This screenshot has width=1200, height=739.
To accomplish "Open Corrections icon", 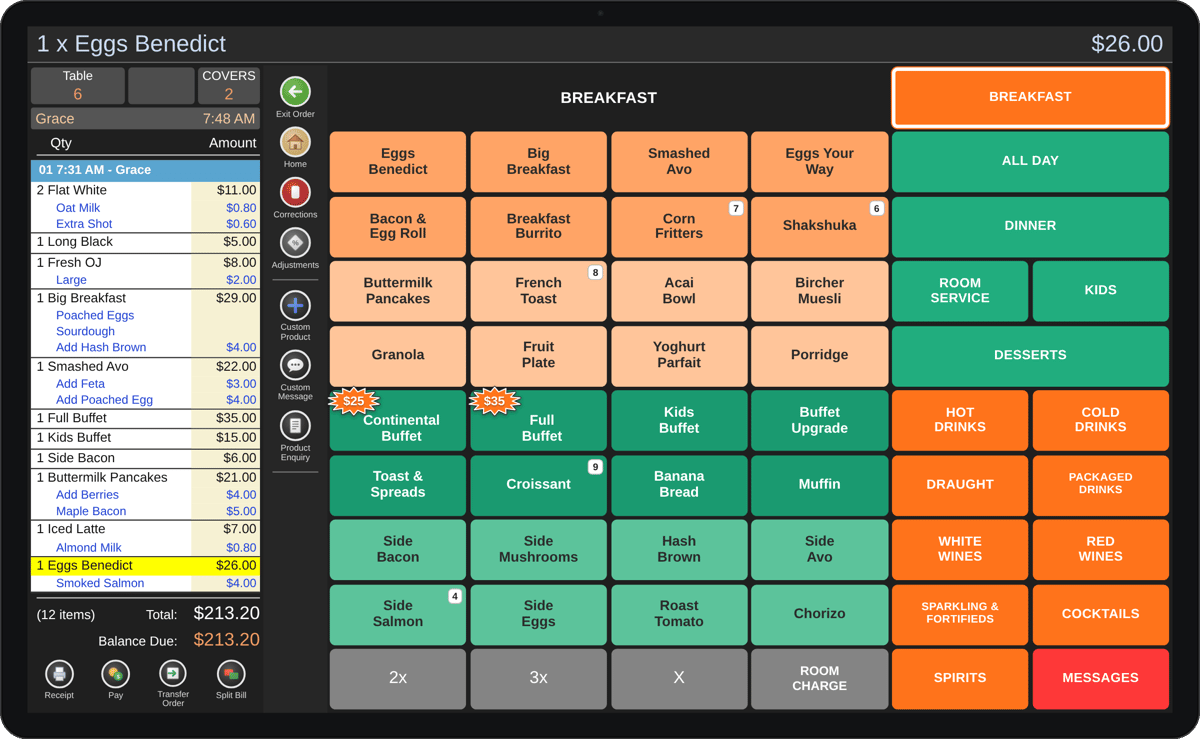I will coord(295,192).
